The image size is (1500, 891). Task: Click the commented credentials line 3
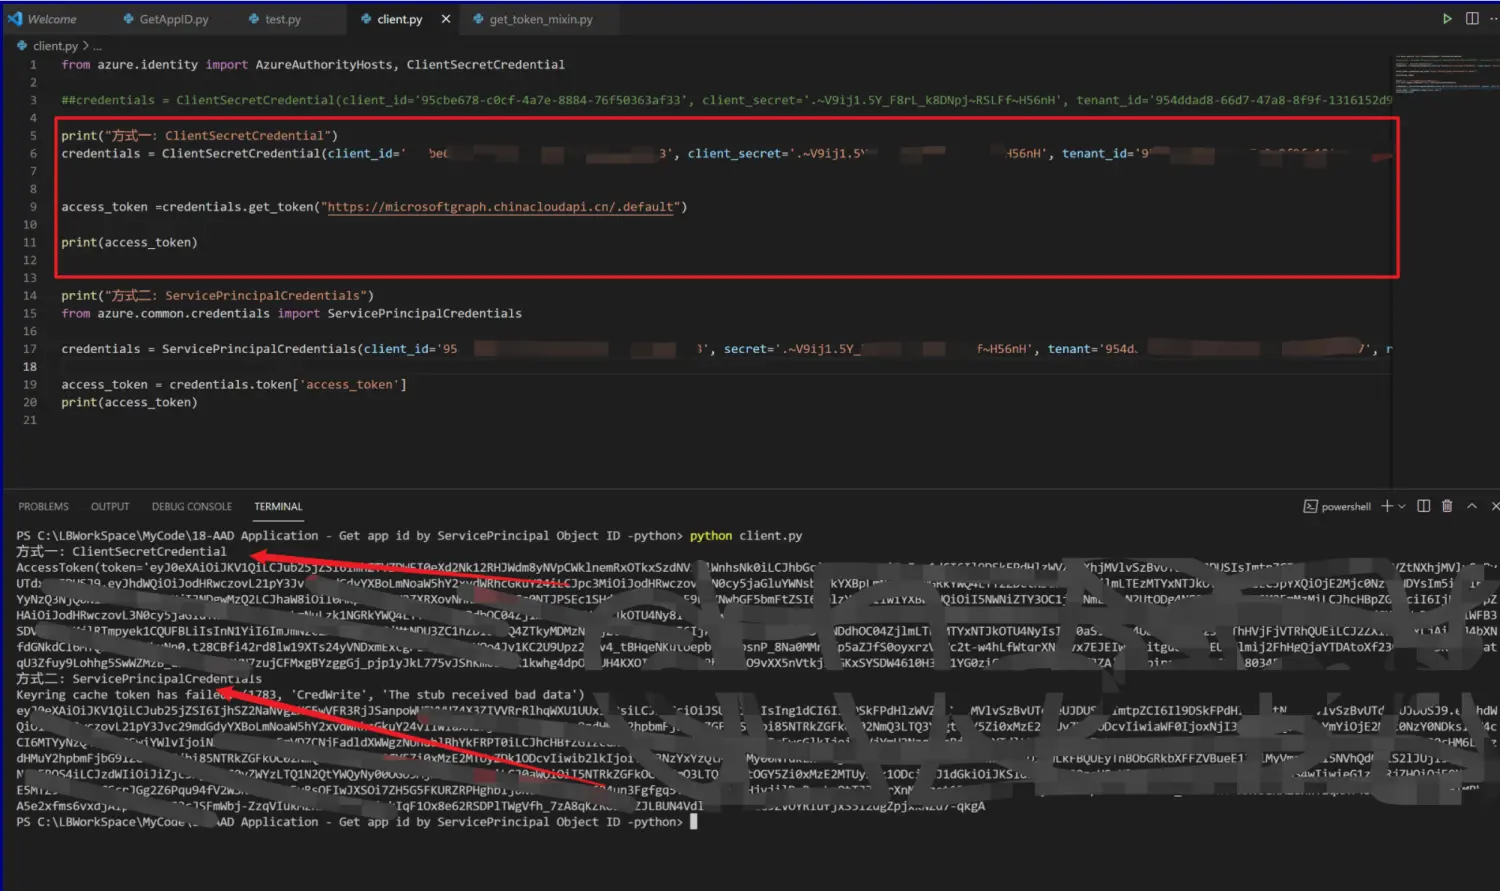726,100
